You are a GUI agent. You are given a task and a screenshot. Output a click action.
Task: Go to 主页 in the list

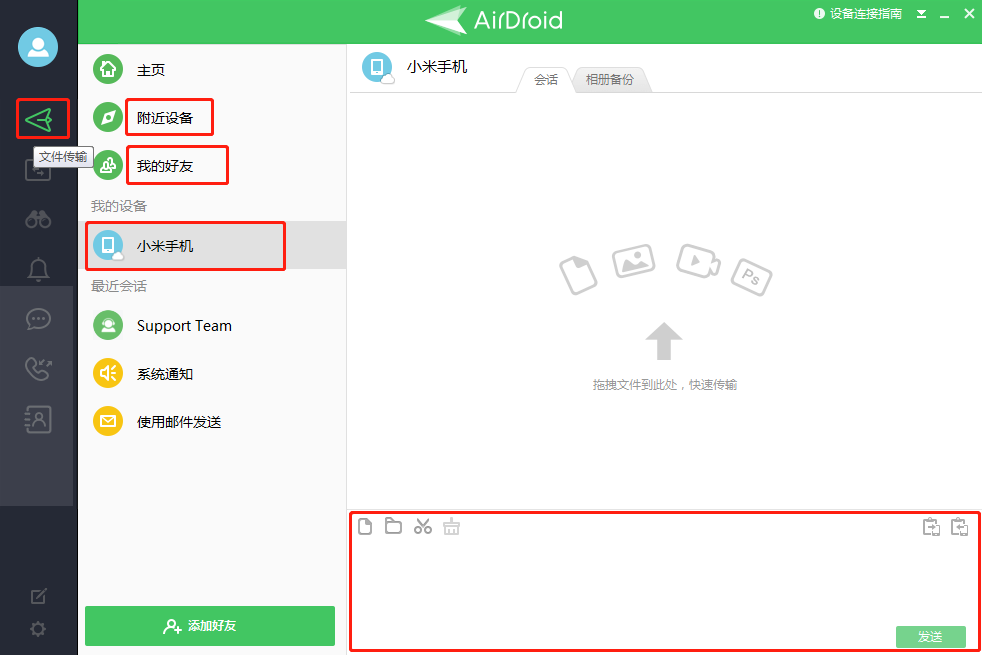point(212,70)
